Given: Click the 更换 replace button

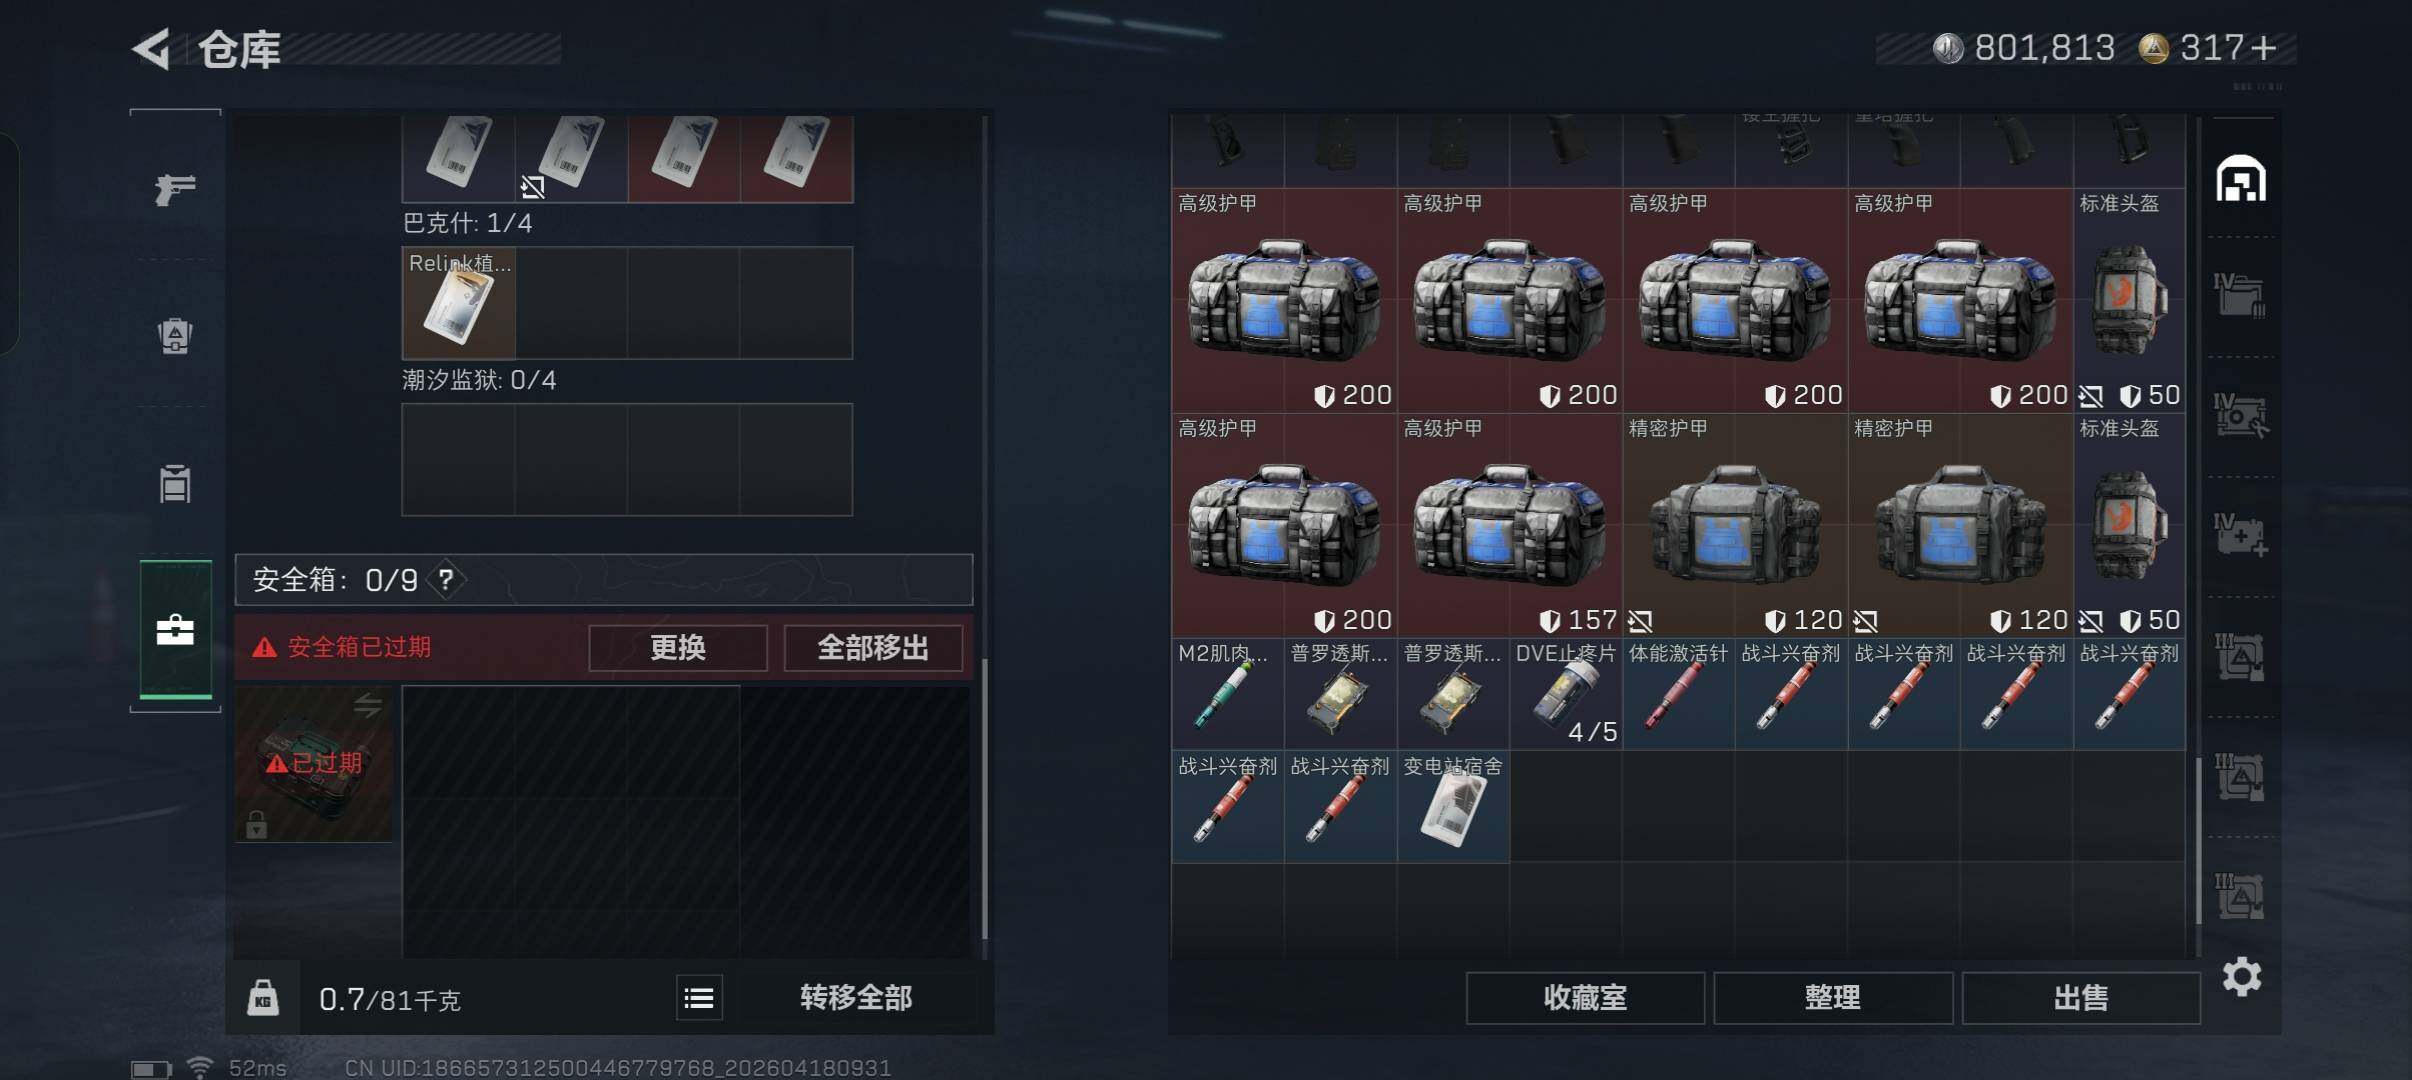Looking at the screenshot, I should (678, 648).
